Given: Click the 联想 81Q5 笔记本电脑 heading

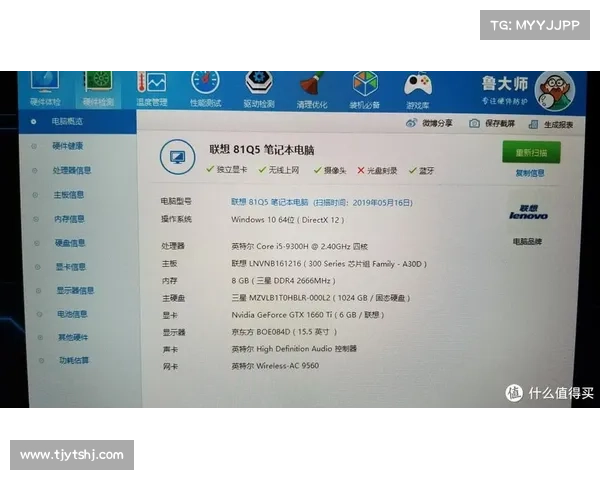Looking at the screenshot, I should (x=261, y=149).
